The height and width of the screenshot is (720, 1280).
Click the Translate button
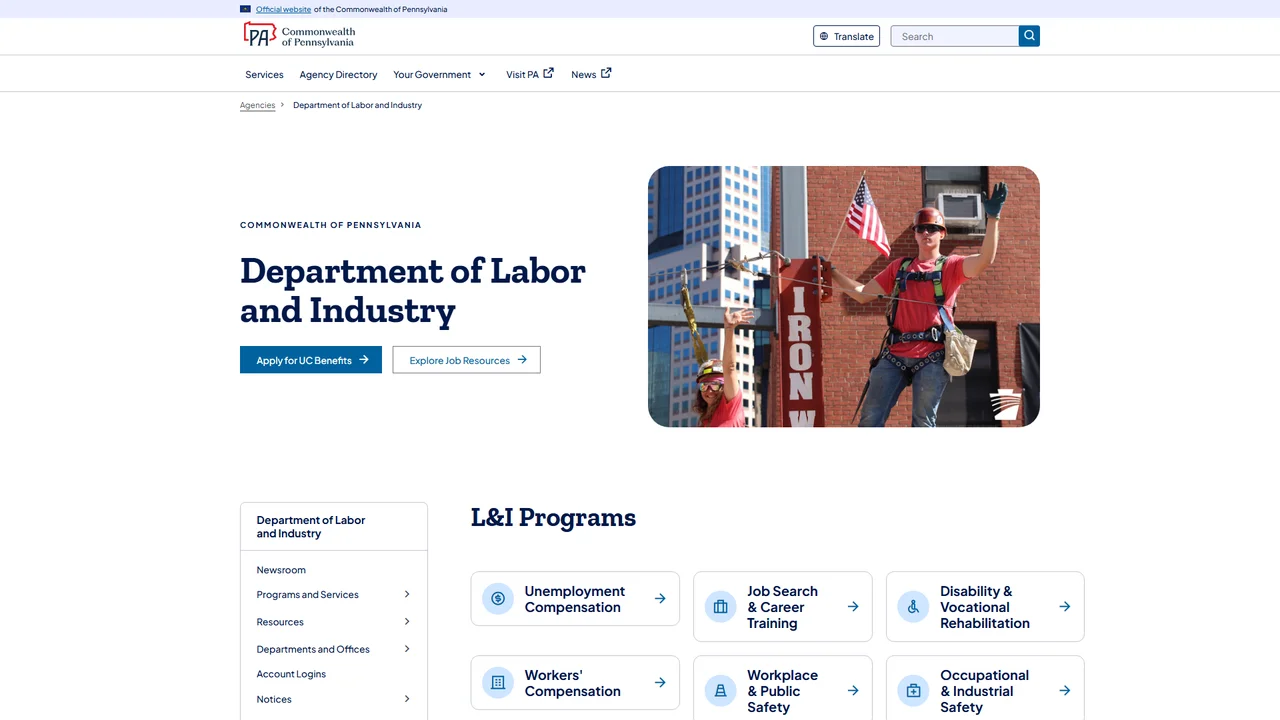(x=847, y=36)
